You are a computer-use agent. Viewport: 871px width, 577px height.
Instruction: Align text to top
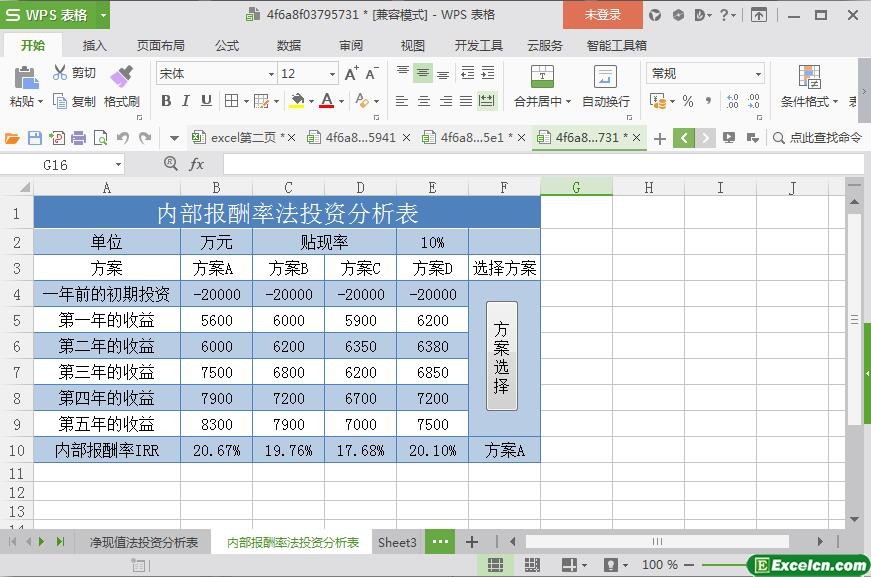tap(403, 72)
